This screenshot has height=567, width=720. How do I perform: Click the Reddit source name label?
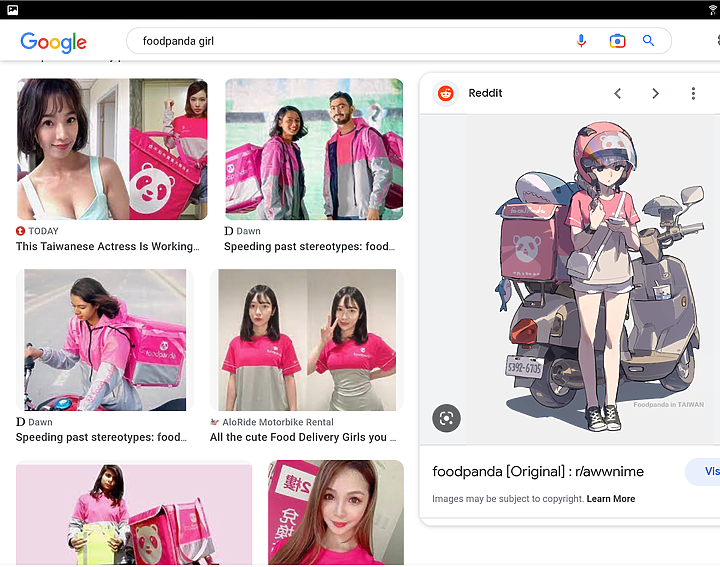click(x=485, y=93)
